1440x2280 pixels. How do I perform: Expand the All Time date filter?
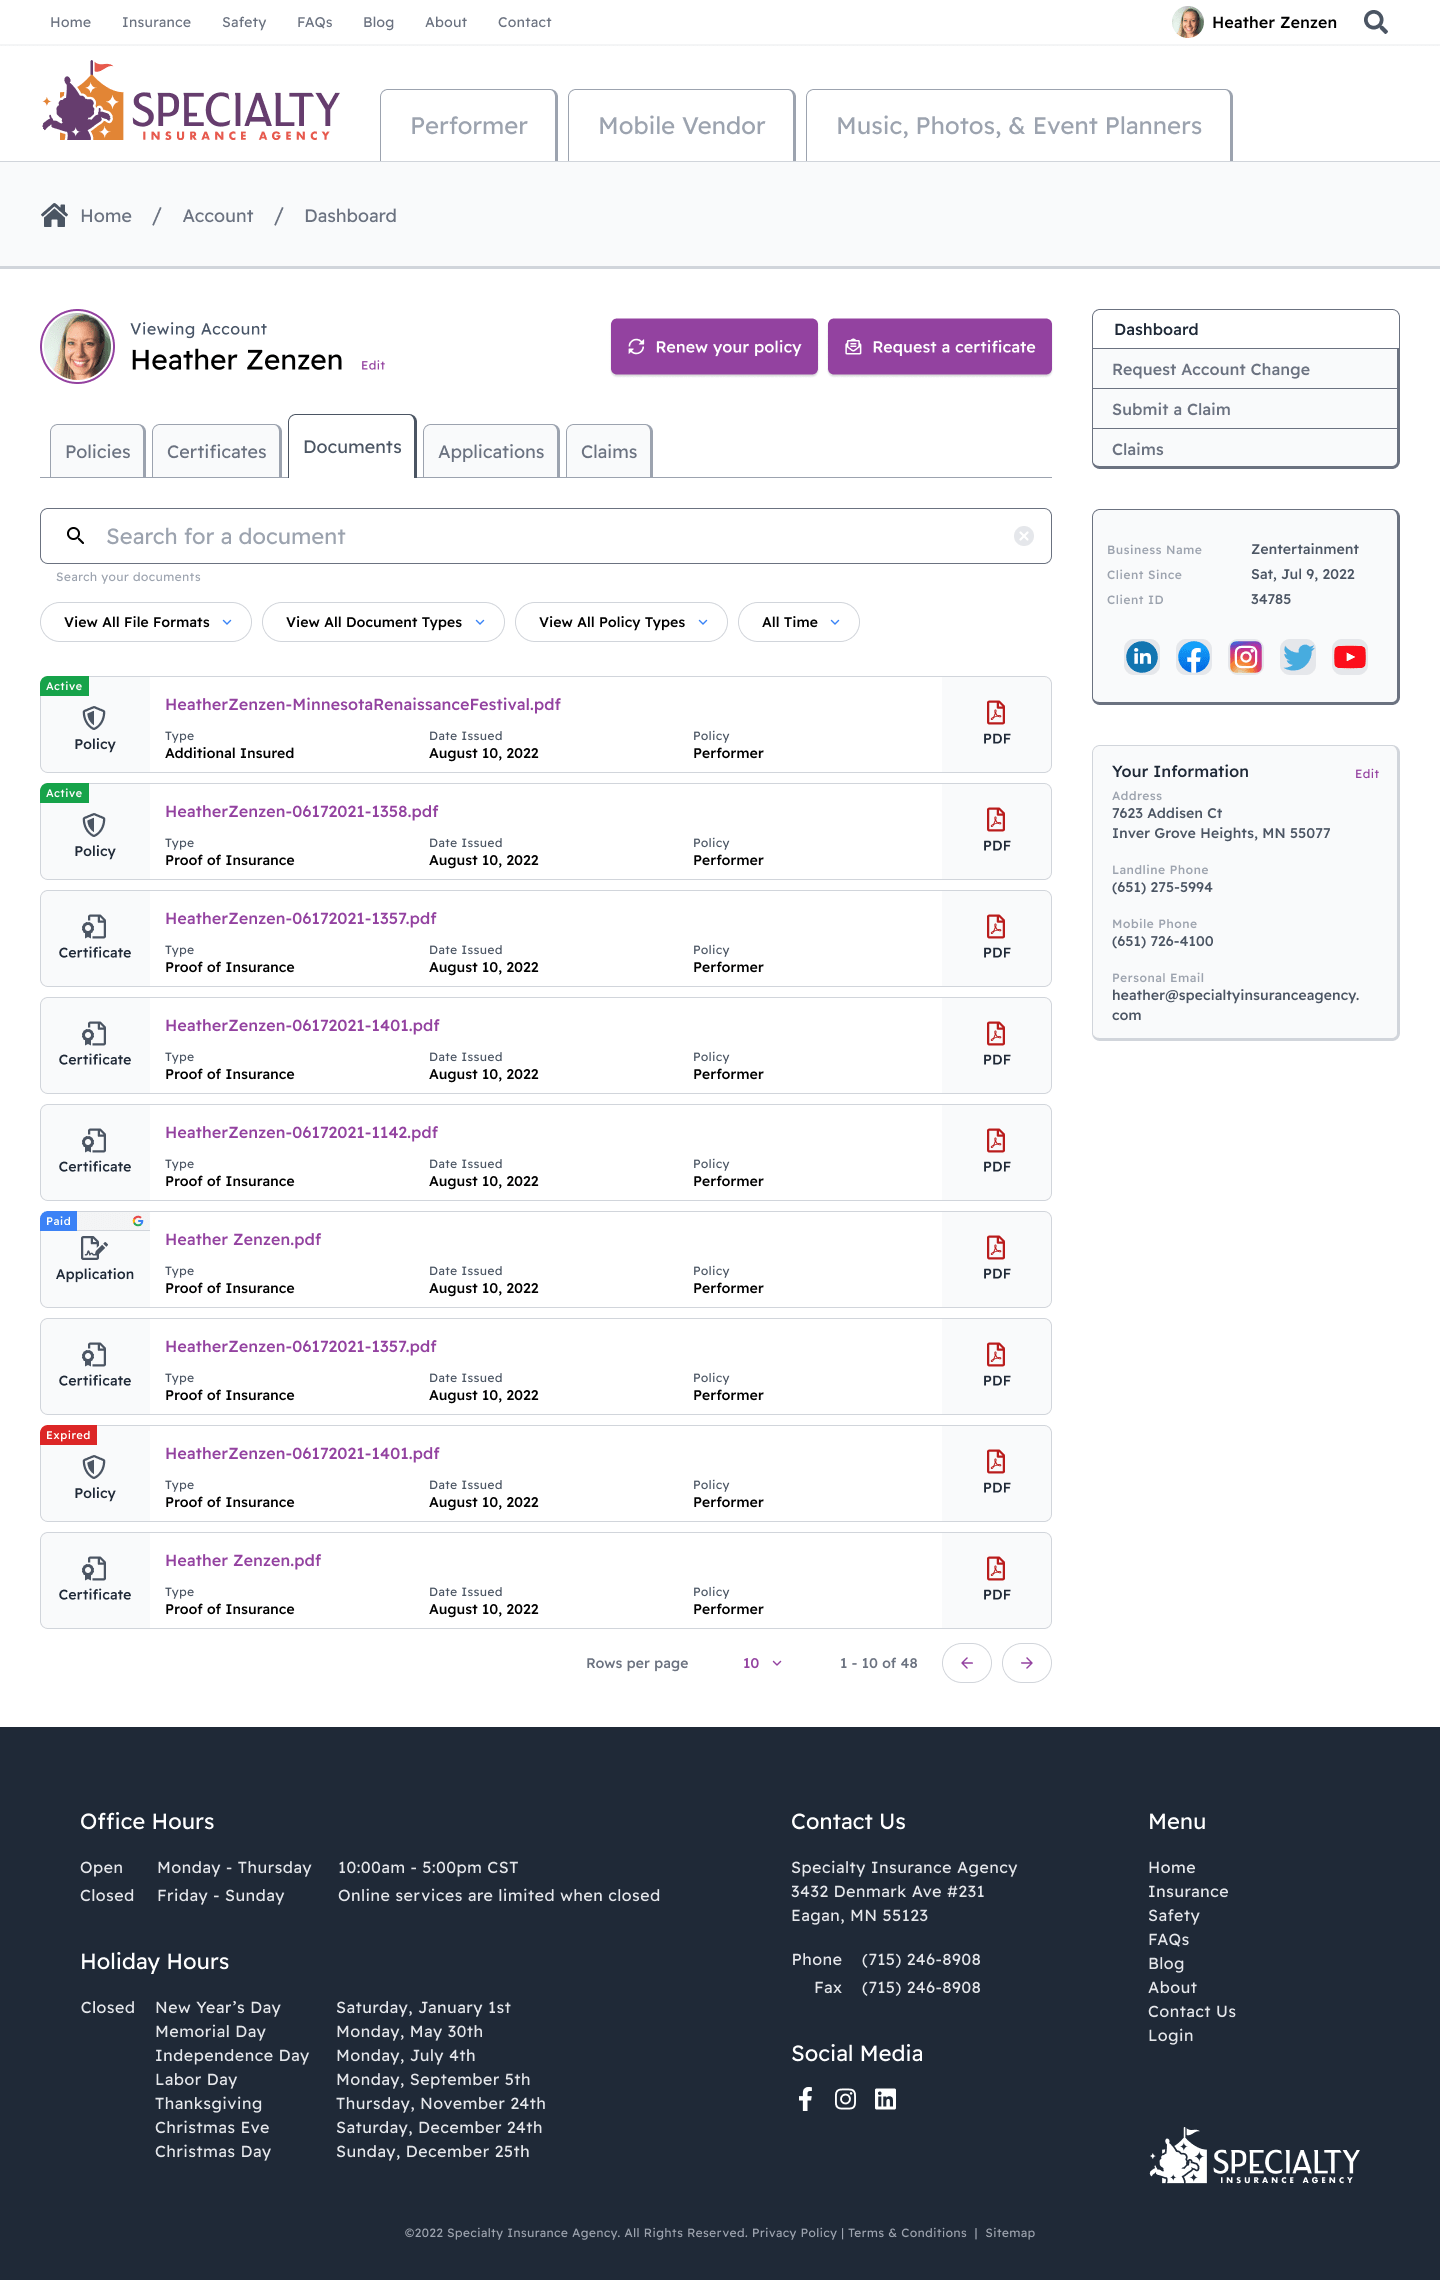click(x=798, y=622)
